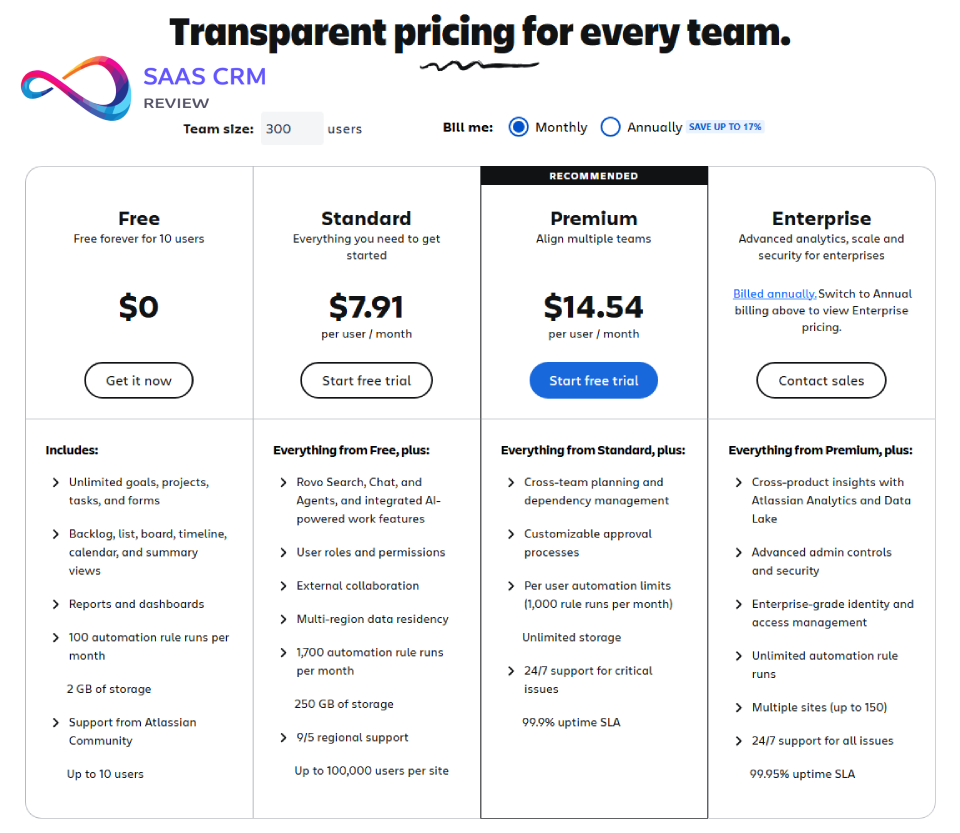
Task: Expand Multi-region data residency chevron
Action: tap(284, 620)
